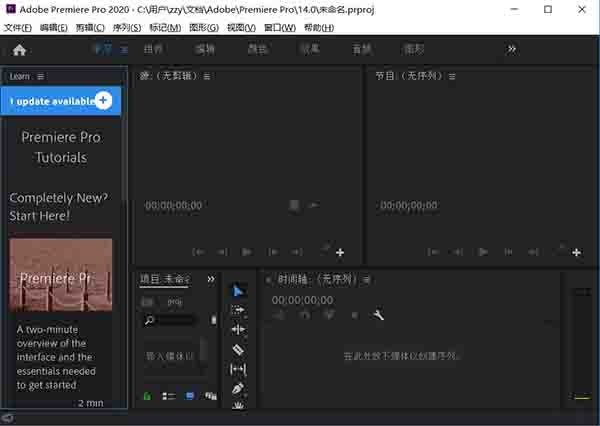Show hidden project panel tabs
The width and height of the screenshot is (600, 426).
tap(211, 279)
